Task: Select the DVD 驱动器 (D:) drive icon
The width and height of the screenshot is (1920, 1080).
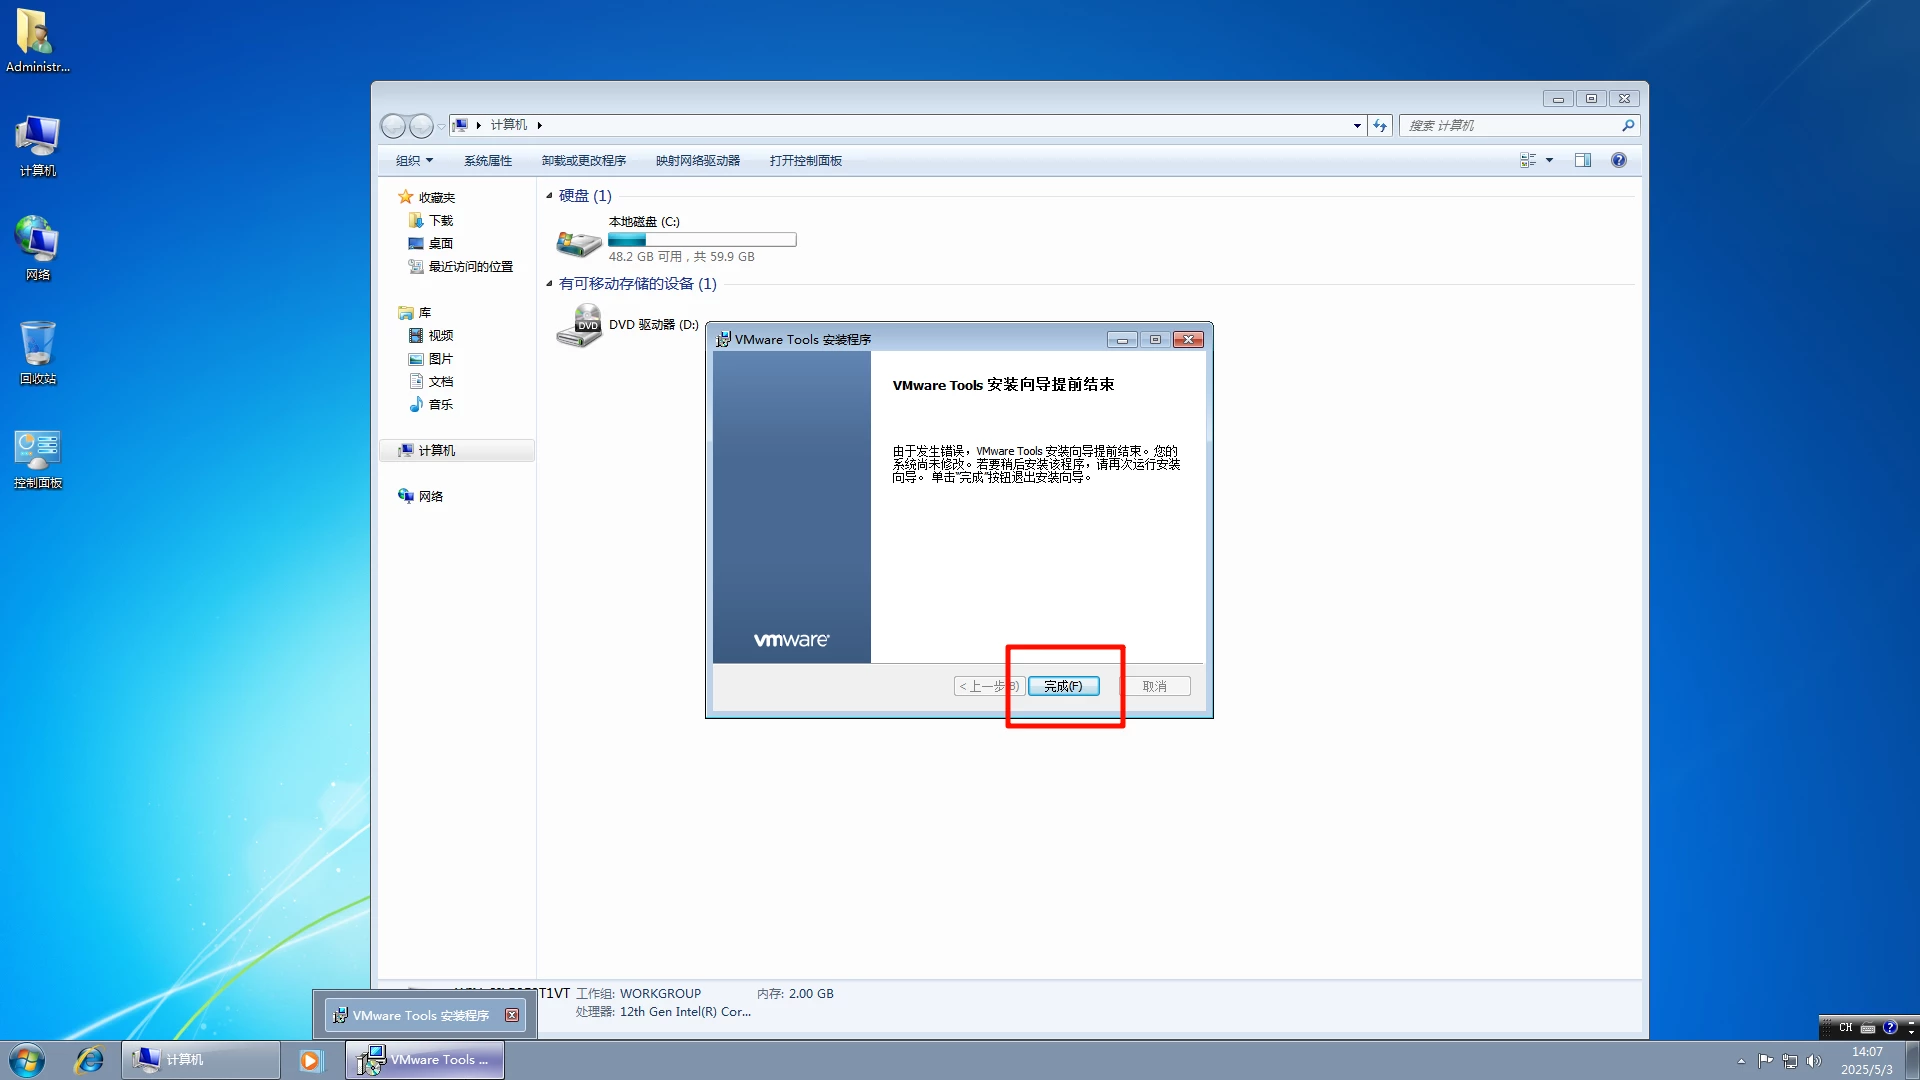Action: [x=579, y=326]
